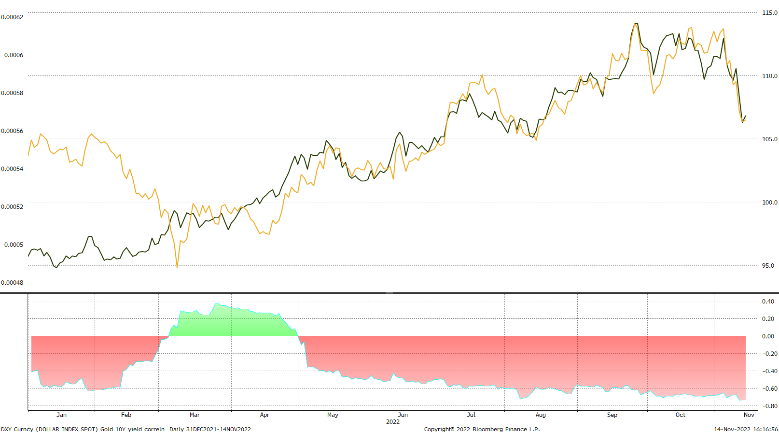
Task: Pick the Mar month label
Action: click(x=194, y=415)
